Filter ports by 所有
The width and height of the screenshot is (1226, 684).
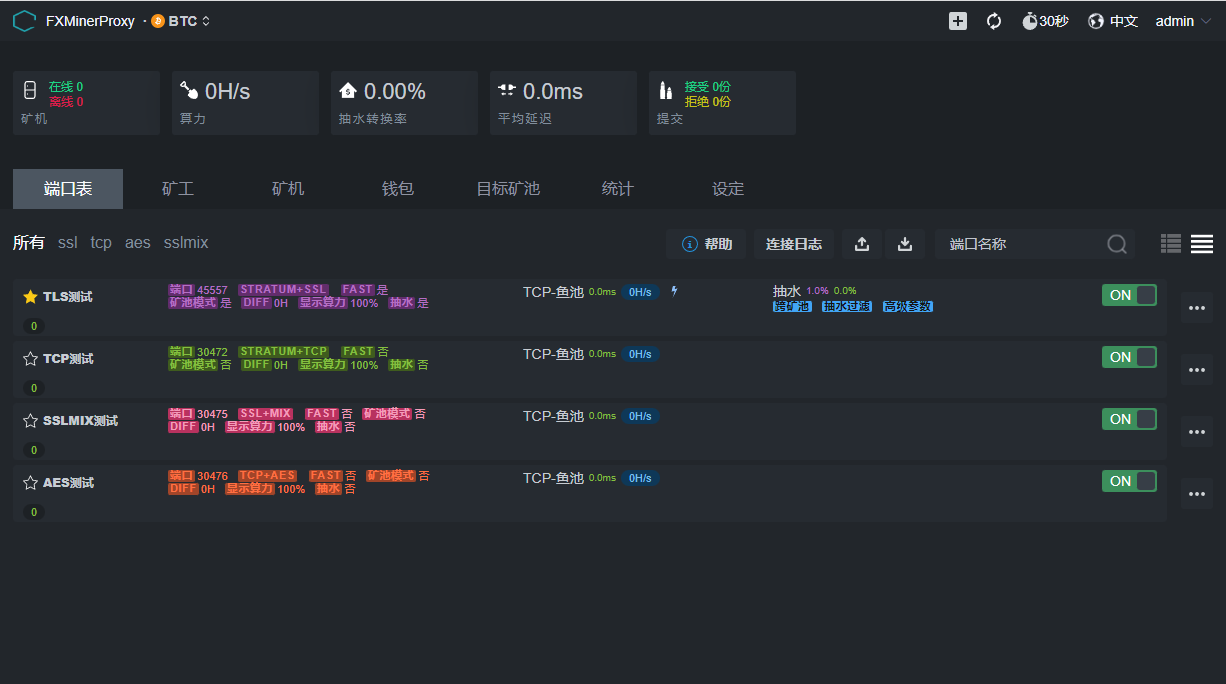(29, 243)
